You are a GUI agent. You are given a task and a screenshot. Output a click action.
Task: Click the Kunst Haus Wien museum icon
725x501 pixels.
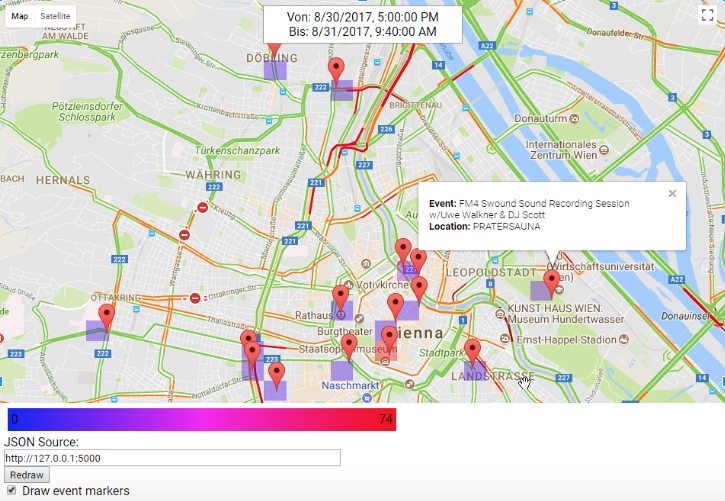(x=500, y=314)
